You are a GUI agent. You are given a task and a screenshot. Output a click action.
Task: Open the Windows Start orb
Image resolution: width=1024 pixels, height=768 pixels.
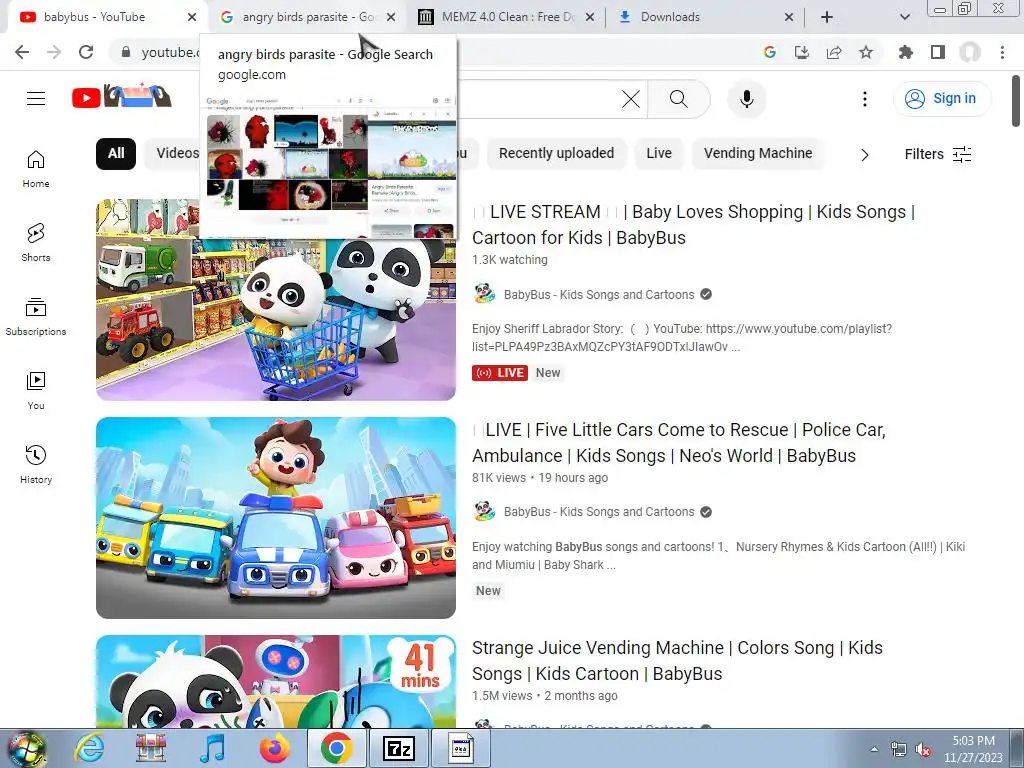tap(26, 748)
